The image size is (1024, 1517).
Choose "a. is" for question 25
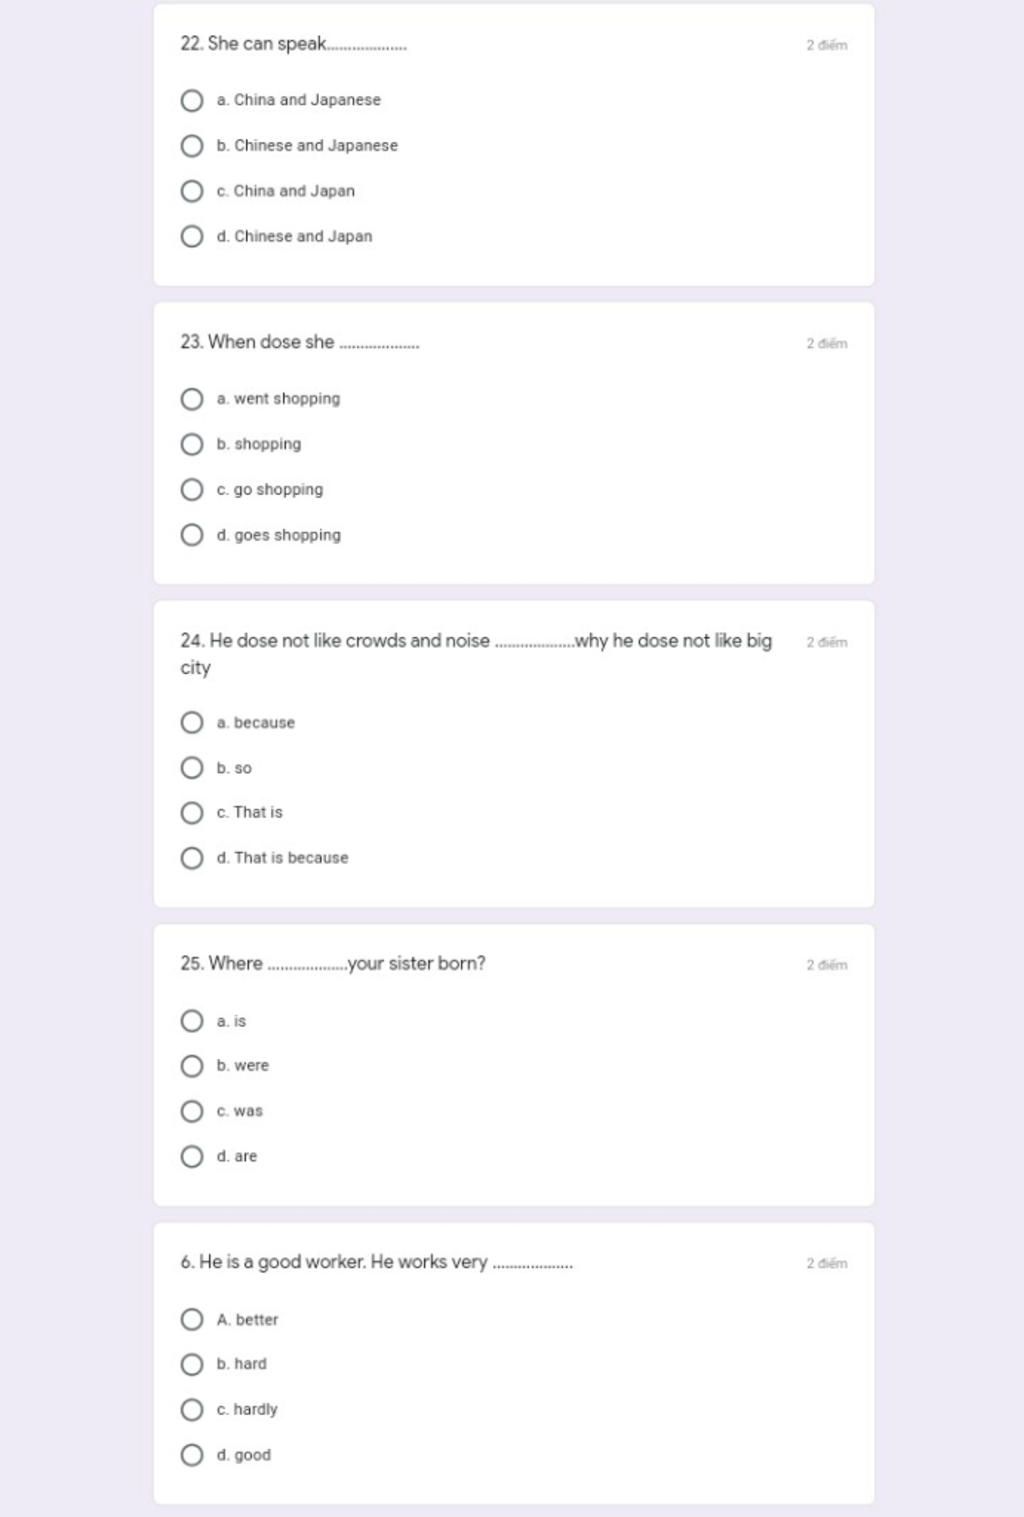(x=192, y=1021)
